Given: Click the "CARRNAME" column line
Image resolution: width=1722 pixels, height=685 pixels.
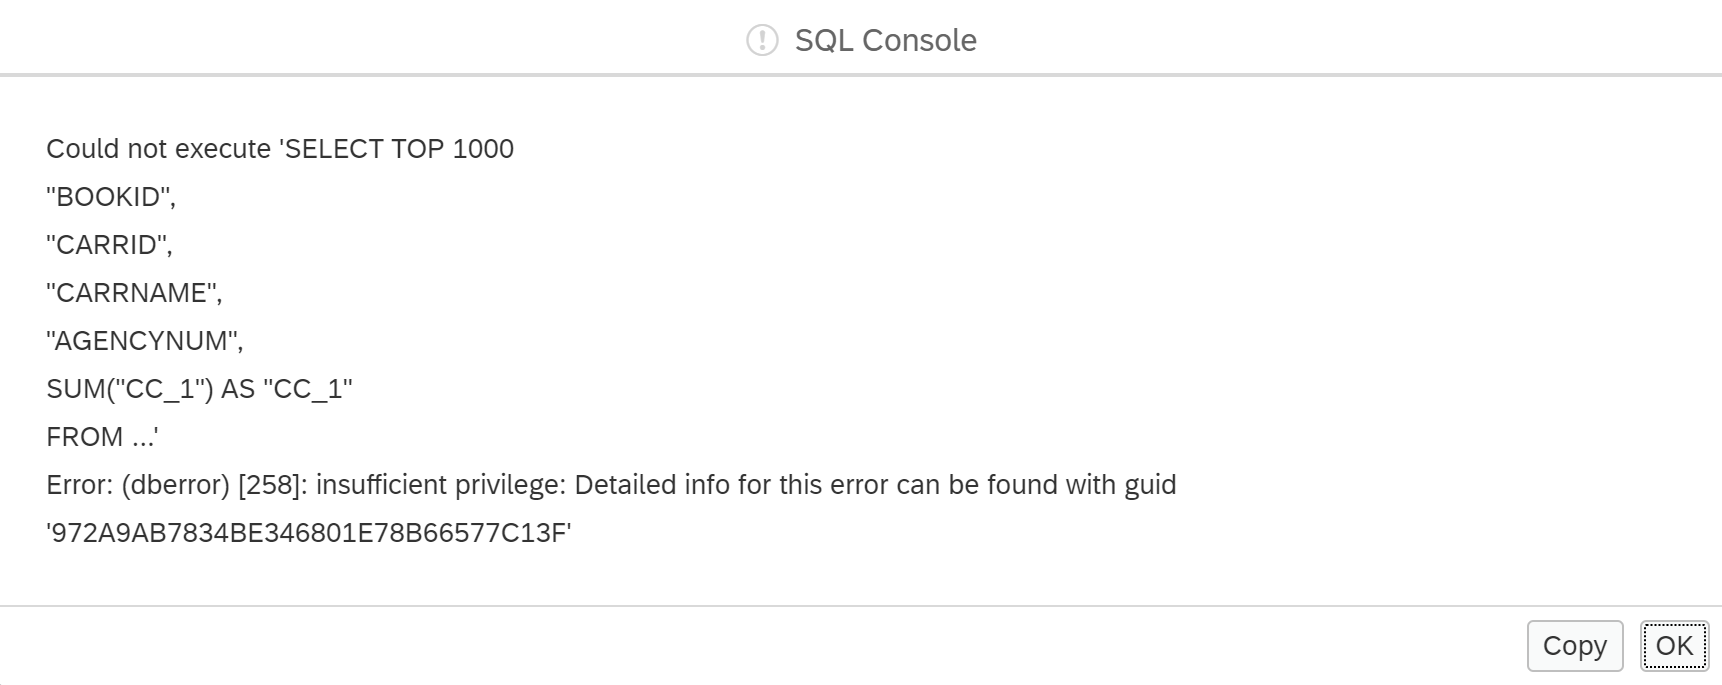Looking at the screenshot, I should tap(134, 293).
